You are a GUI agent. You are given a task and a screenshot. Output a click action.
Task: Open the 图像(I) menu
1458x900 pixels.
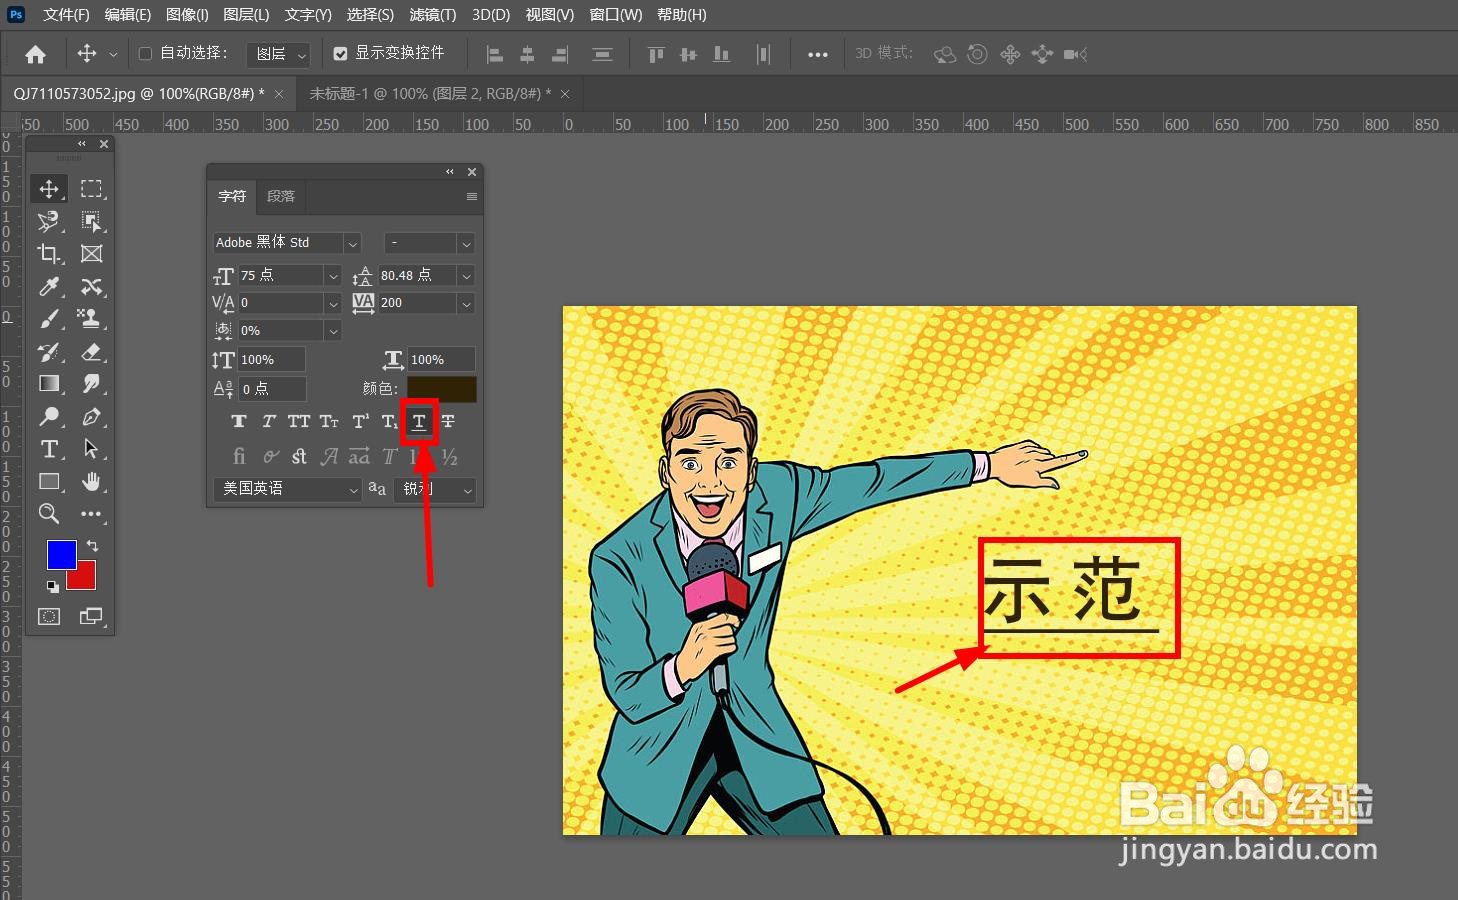pyautogui.click(x=187, y=14)
